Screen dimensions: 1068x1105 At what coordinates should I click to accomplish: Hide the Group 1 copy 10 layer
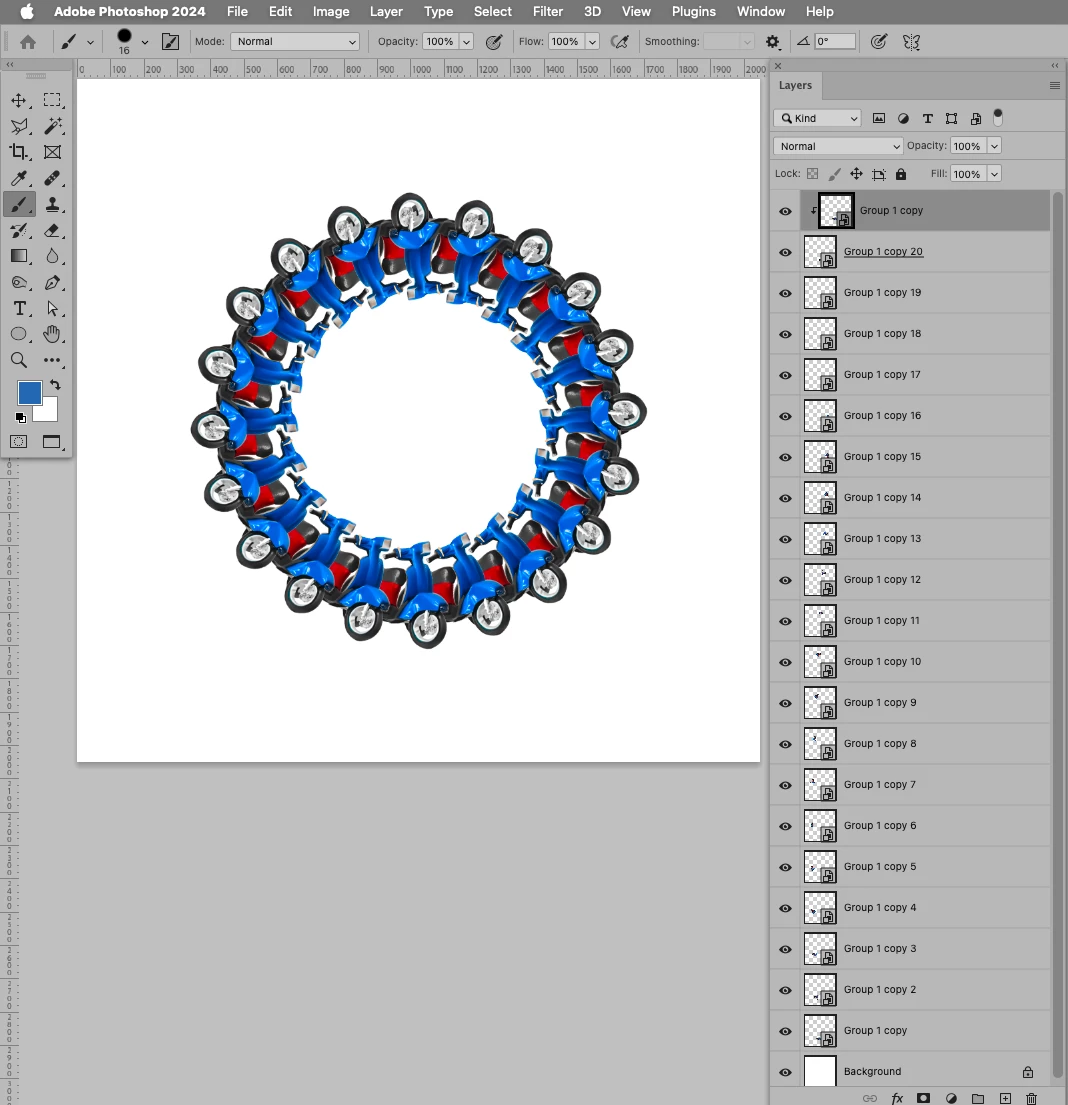(x=785, y=662)
